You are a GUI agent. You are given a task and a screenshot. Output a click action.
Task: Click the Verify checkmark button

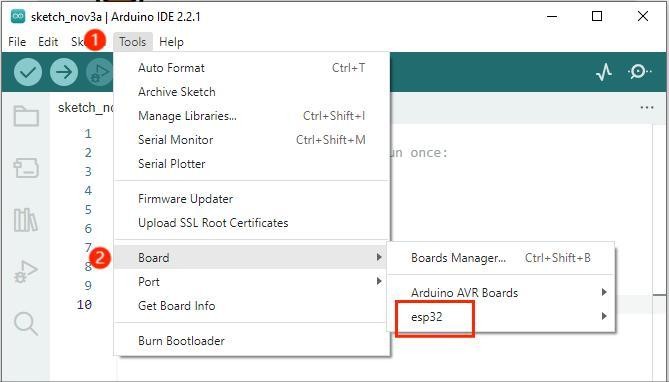pyautogui.click(x=28, y=72)
